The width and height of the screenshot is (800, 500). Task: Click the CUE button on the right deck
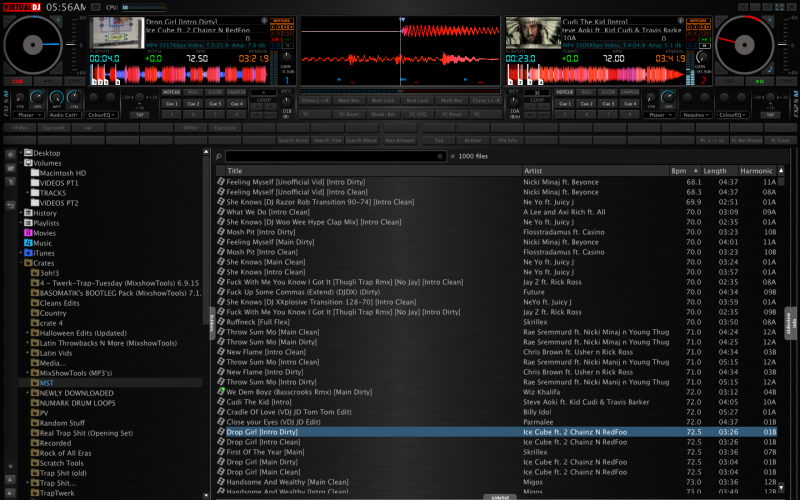729,81
